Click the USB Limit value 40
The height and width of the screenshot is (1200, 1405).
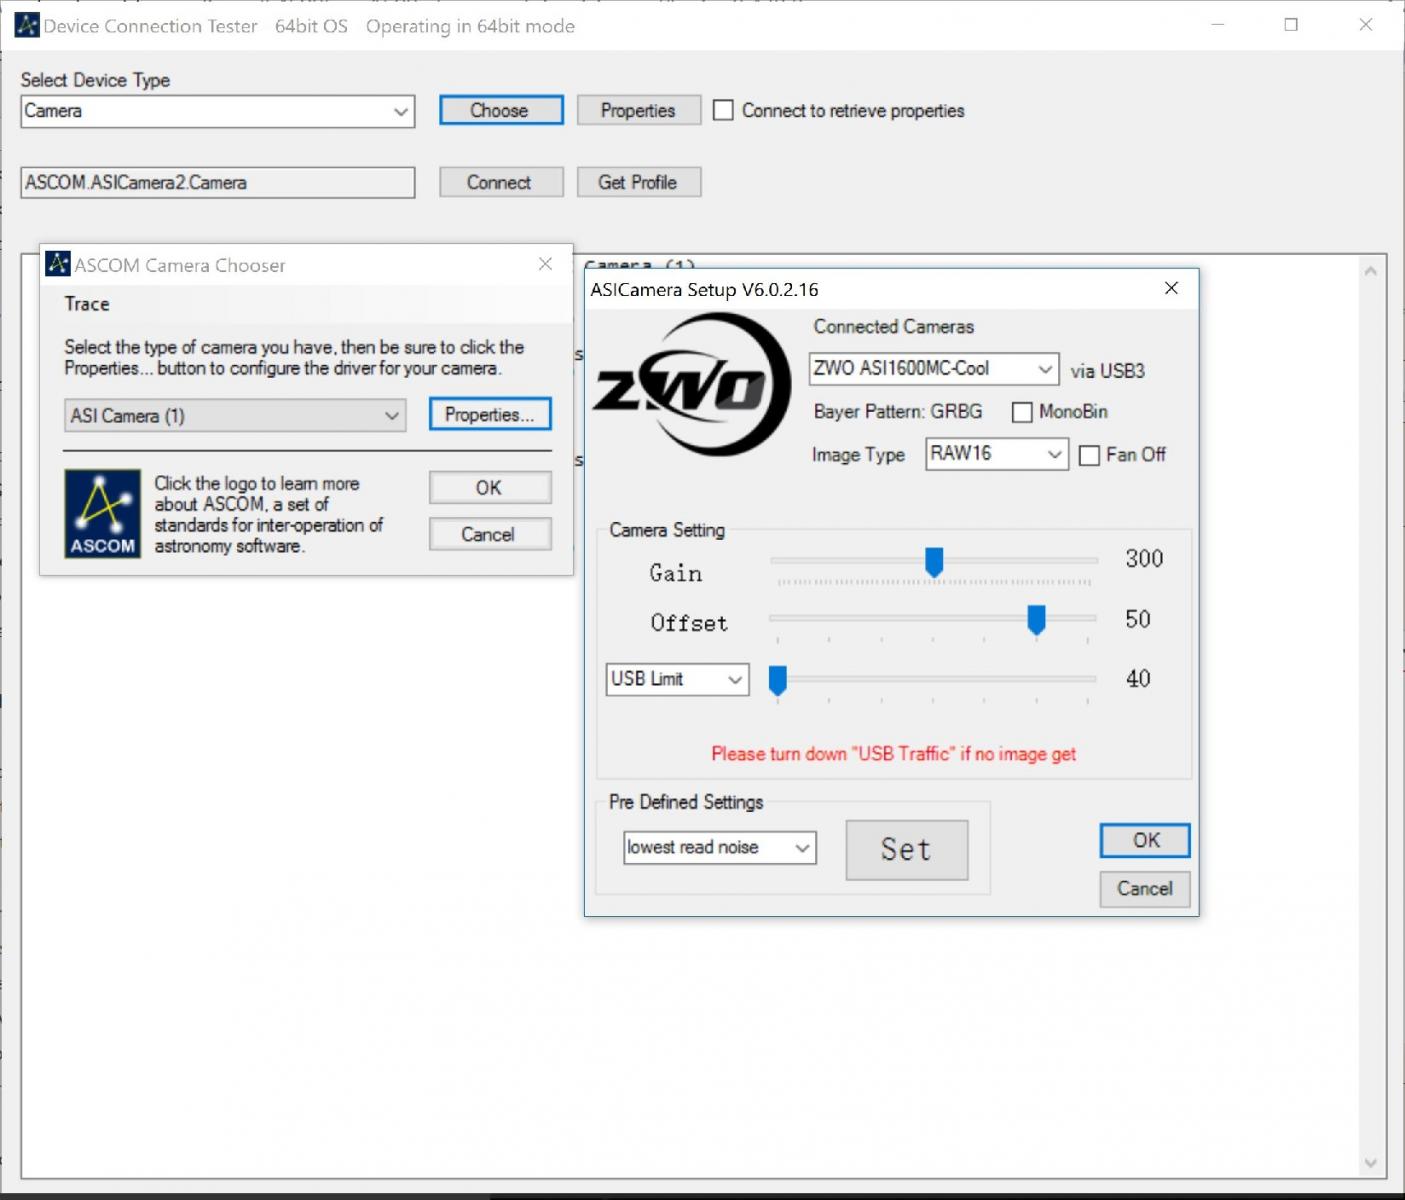(x=1138, y=679)
